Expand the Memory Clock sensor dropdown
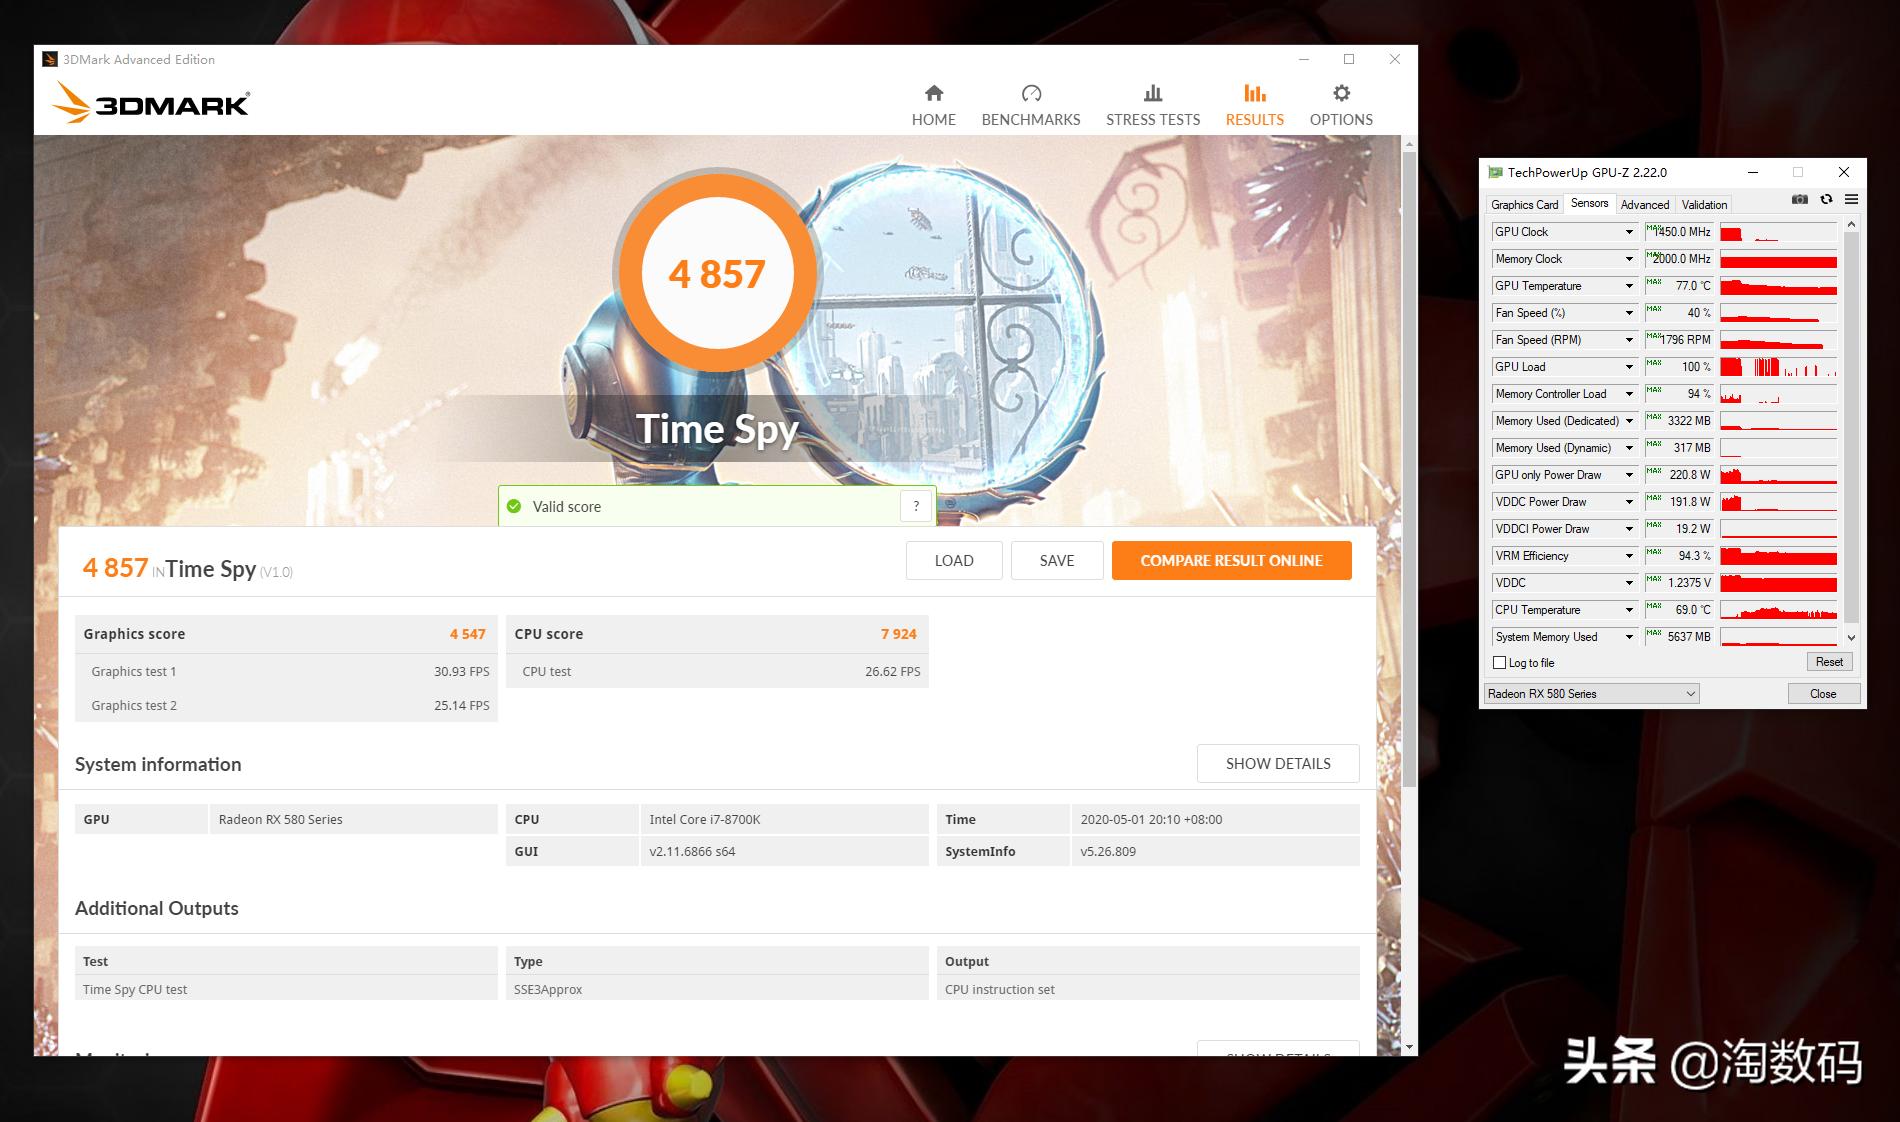The width and height of the screenshot is (1900, 1122). pos(1629,259)
